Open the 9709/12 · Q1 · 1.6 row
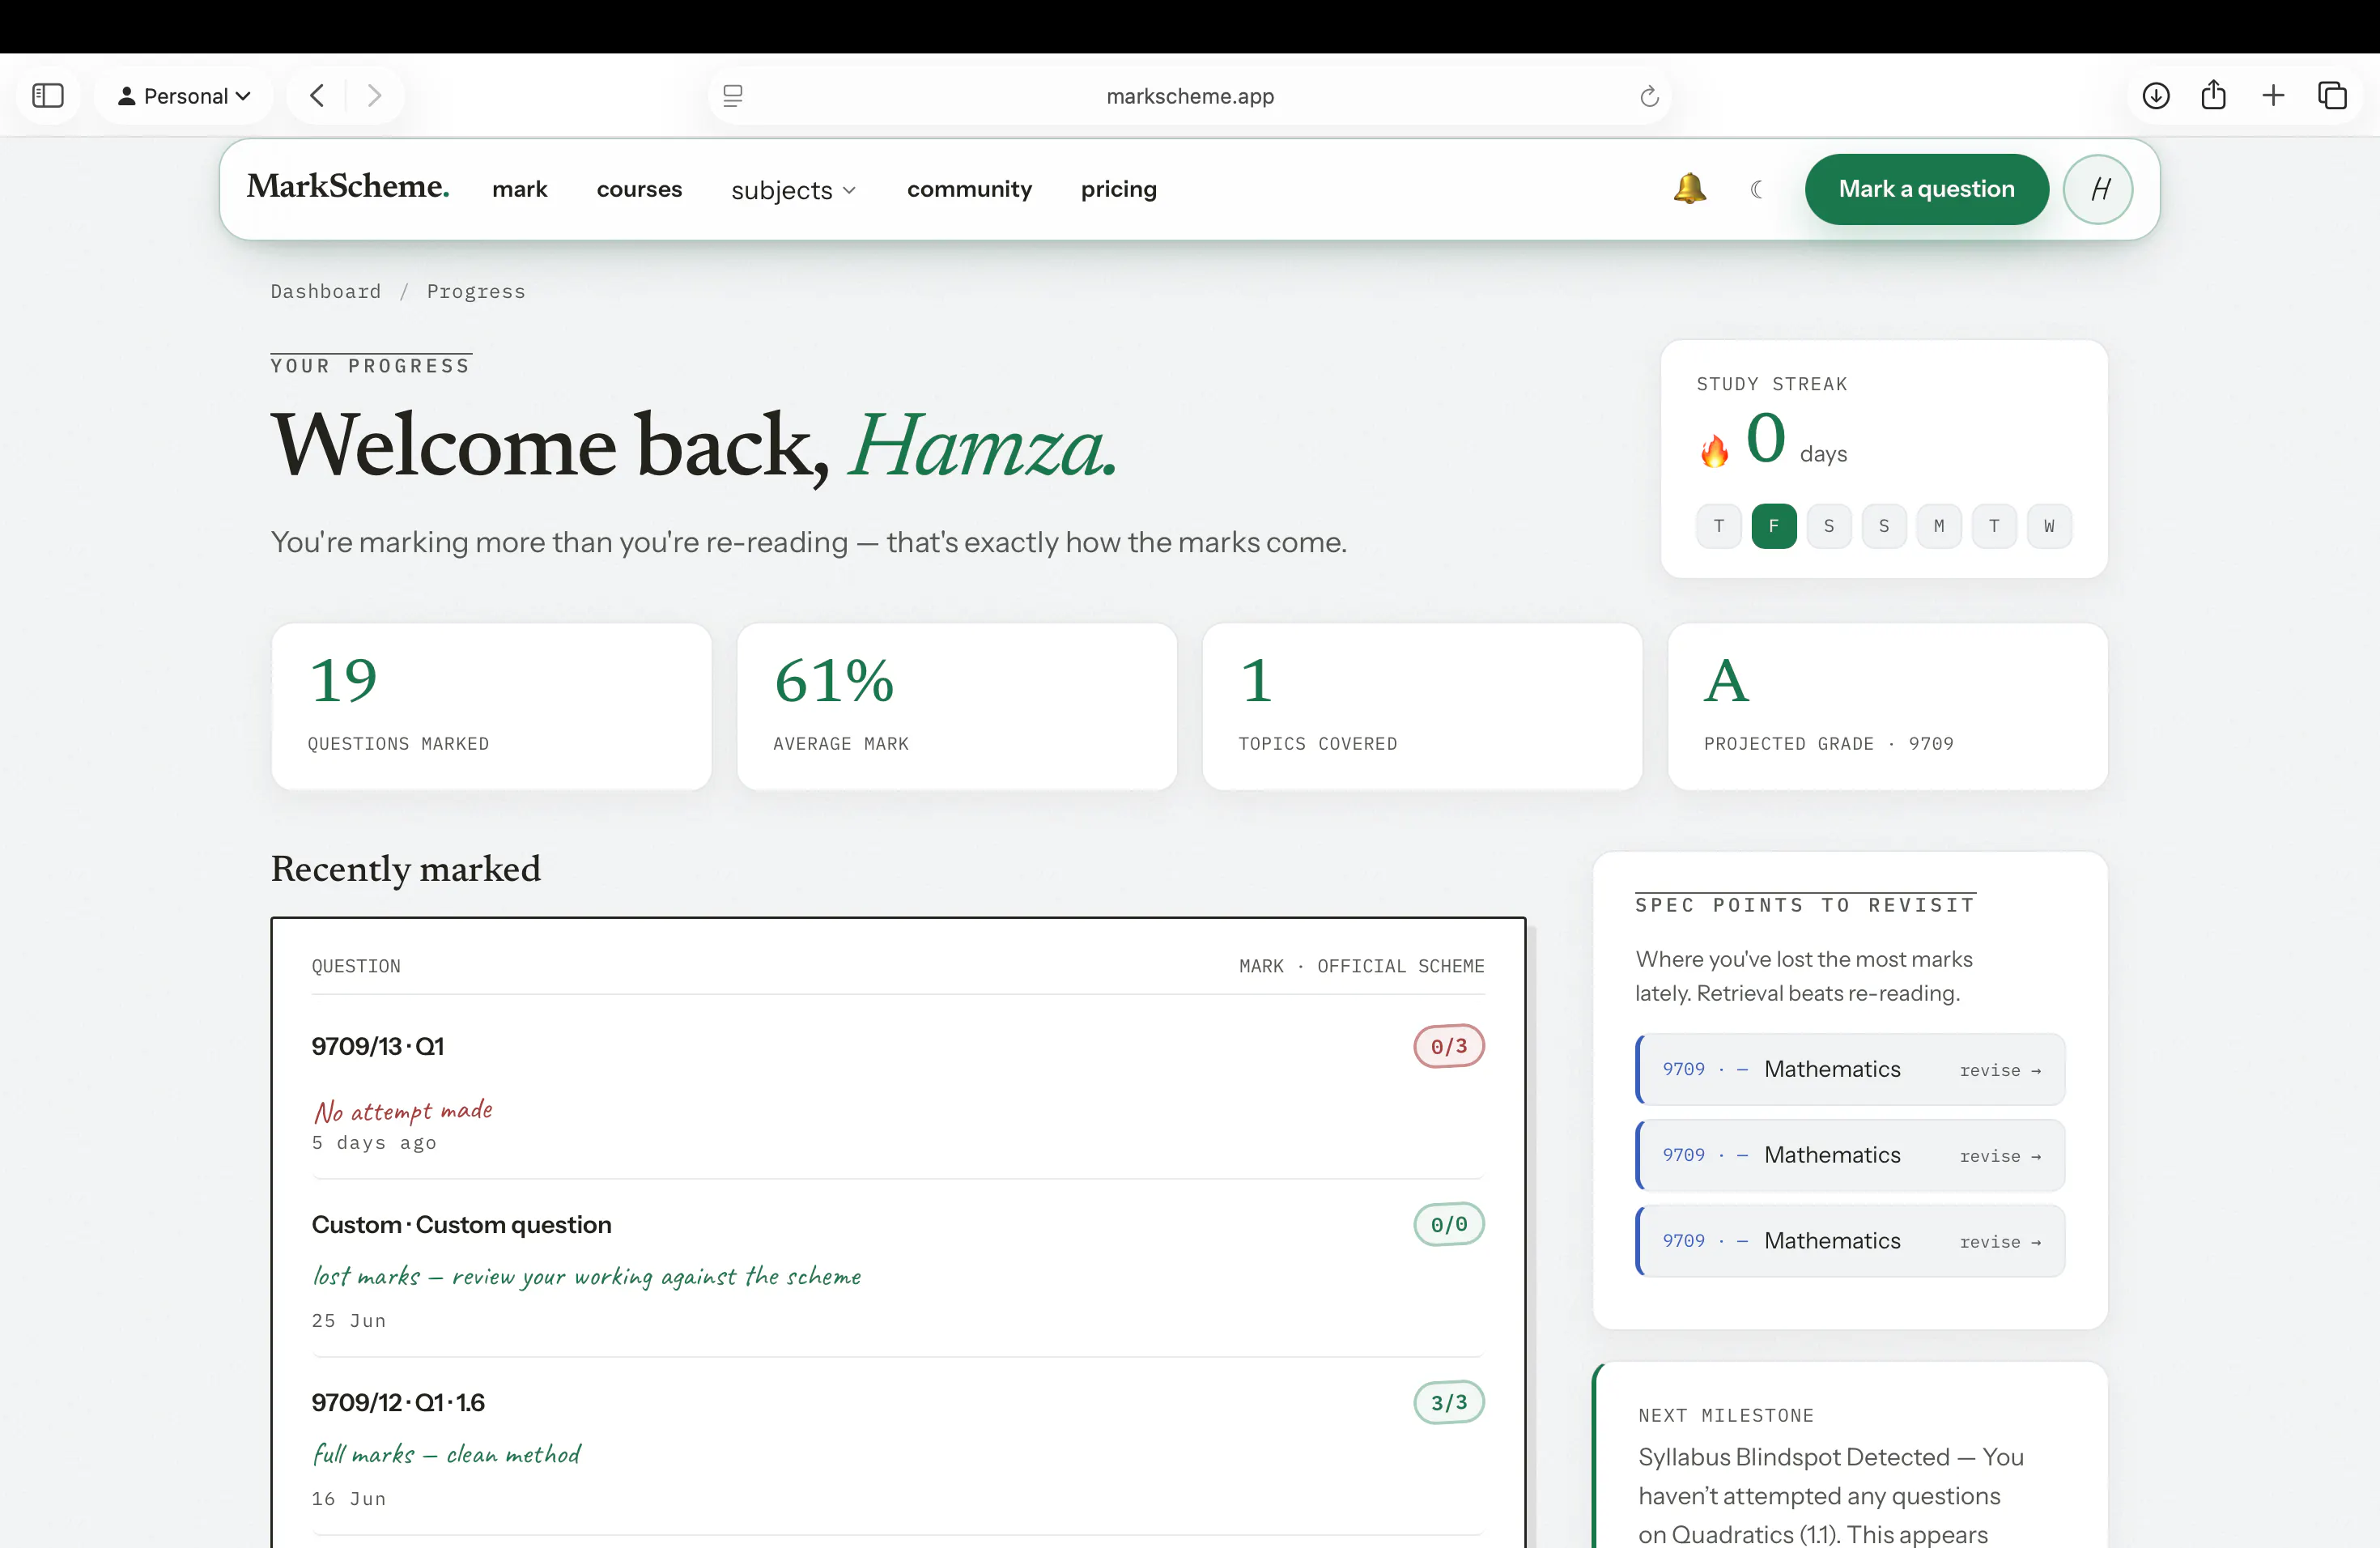The width and height of the screenshot is (2380, 1548). click(x=898, y=1446)
